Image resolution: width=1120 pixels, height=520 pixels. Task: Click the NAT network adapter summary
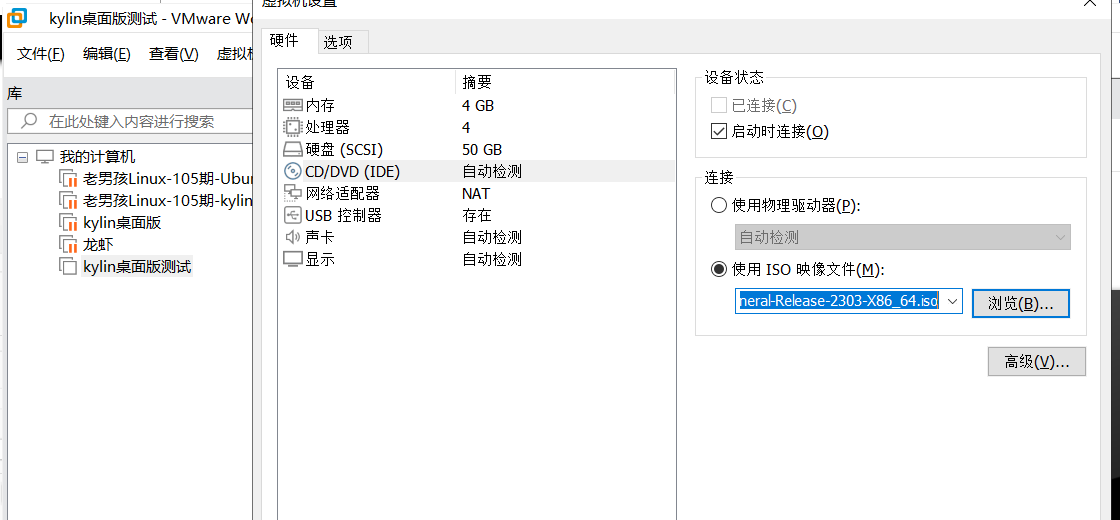click(476, 194)
